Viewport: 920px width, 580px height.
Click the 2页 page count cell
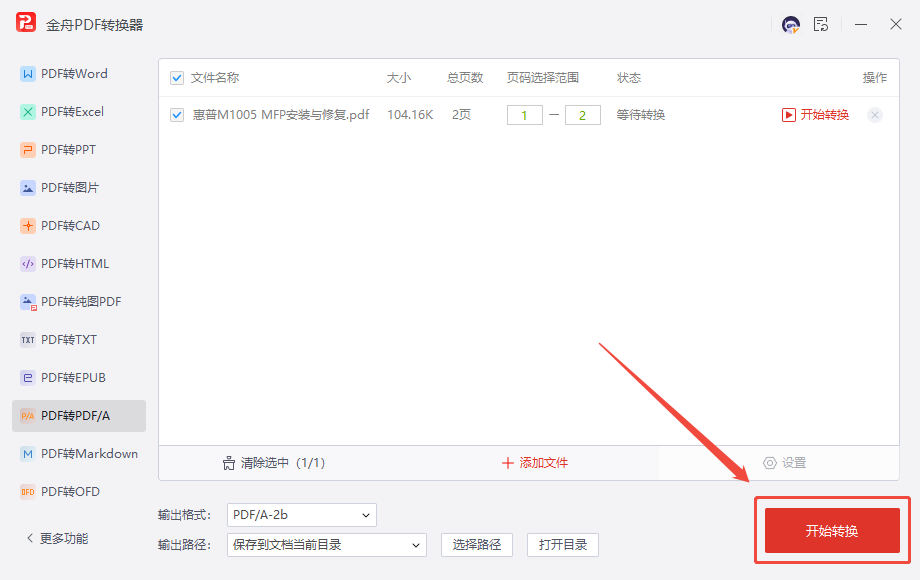tap(461, 115)
